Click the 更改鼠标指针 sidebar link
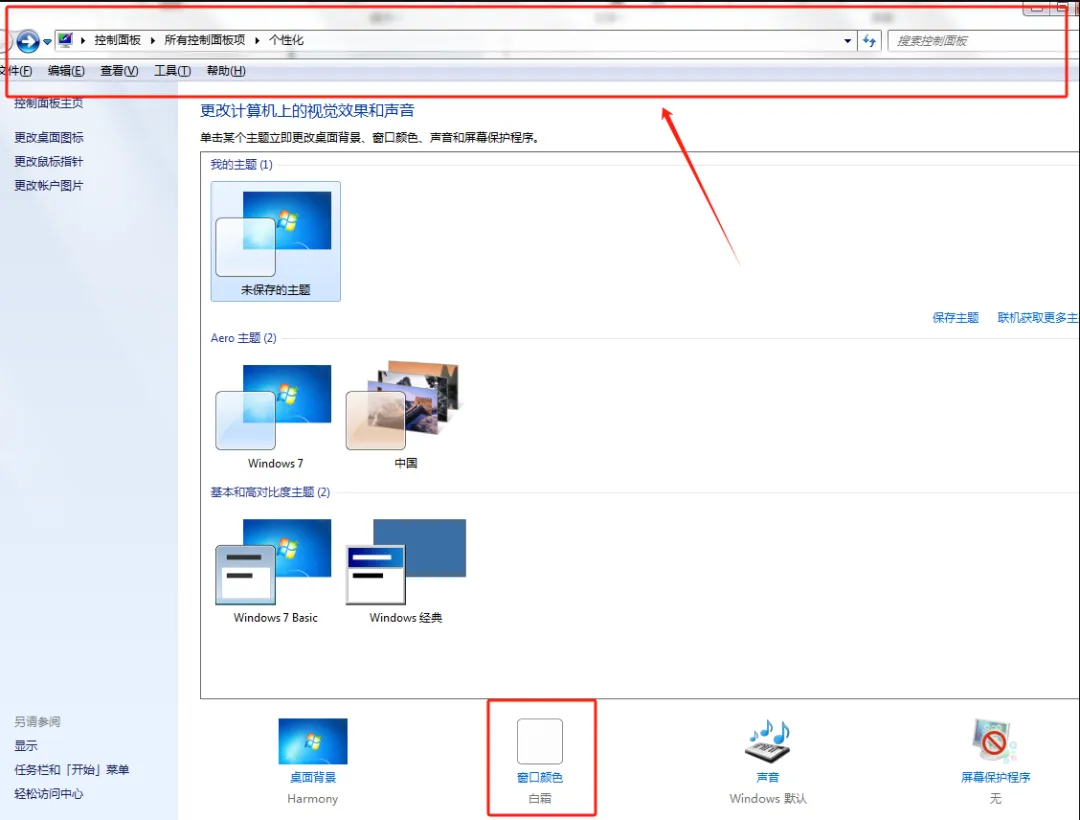Image resolution: width=1080 pixels, height=820 pixels. coord(49,162)
